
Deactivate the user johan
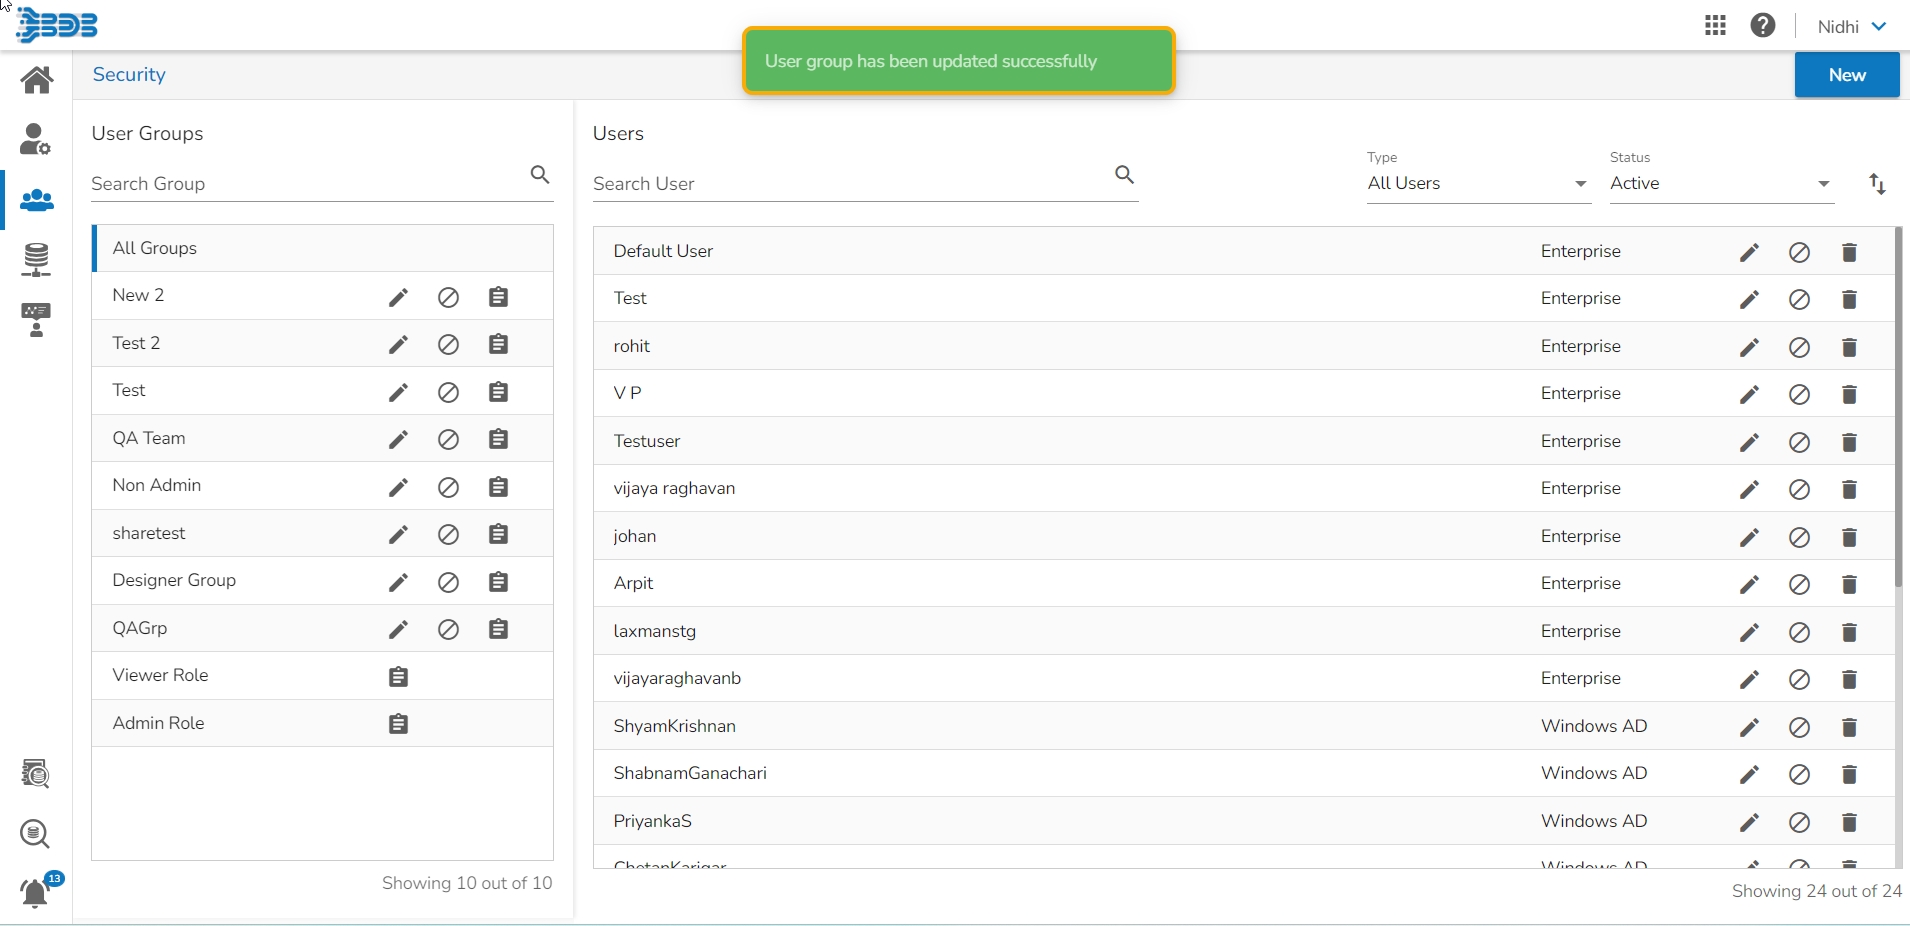[1799, 537]
